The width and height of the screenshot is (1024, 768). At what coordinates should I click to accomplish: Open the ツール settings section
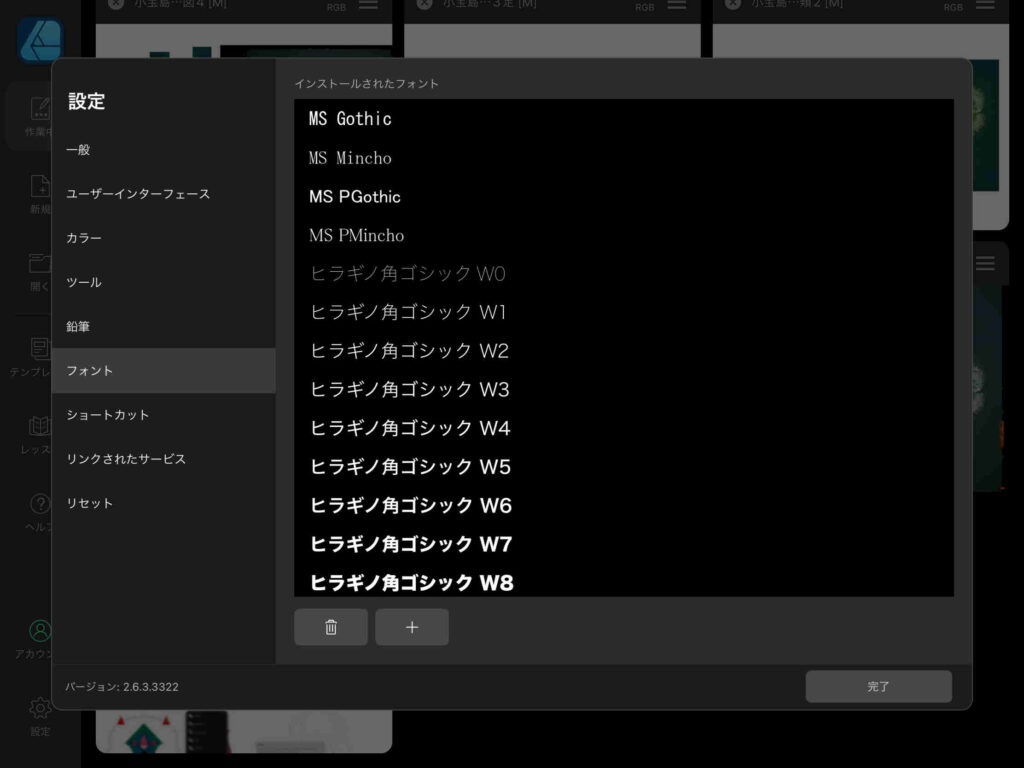[163, 282]
